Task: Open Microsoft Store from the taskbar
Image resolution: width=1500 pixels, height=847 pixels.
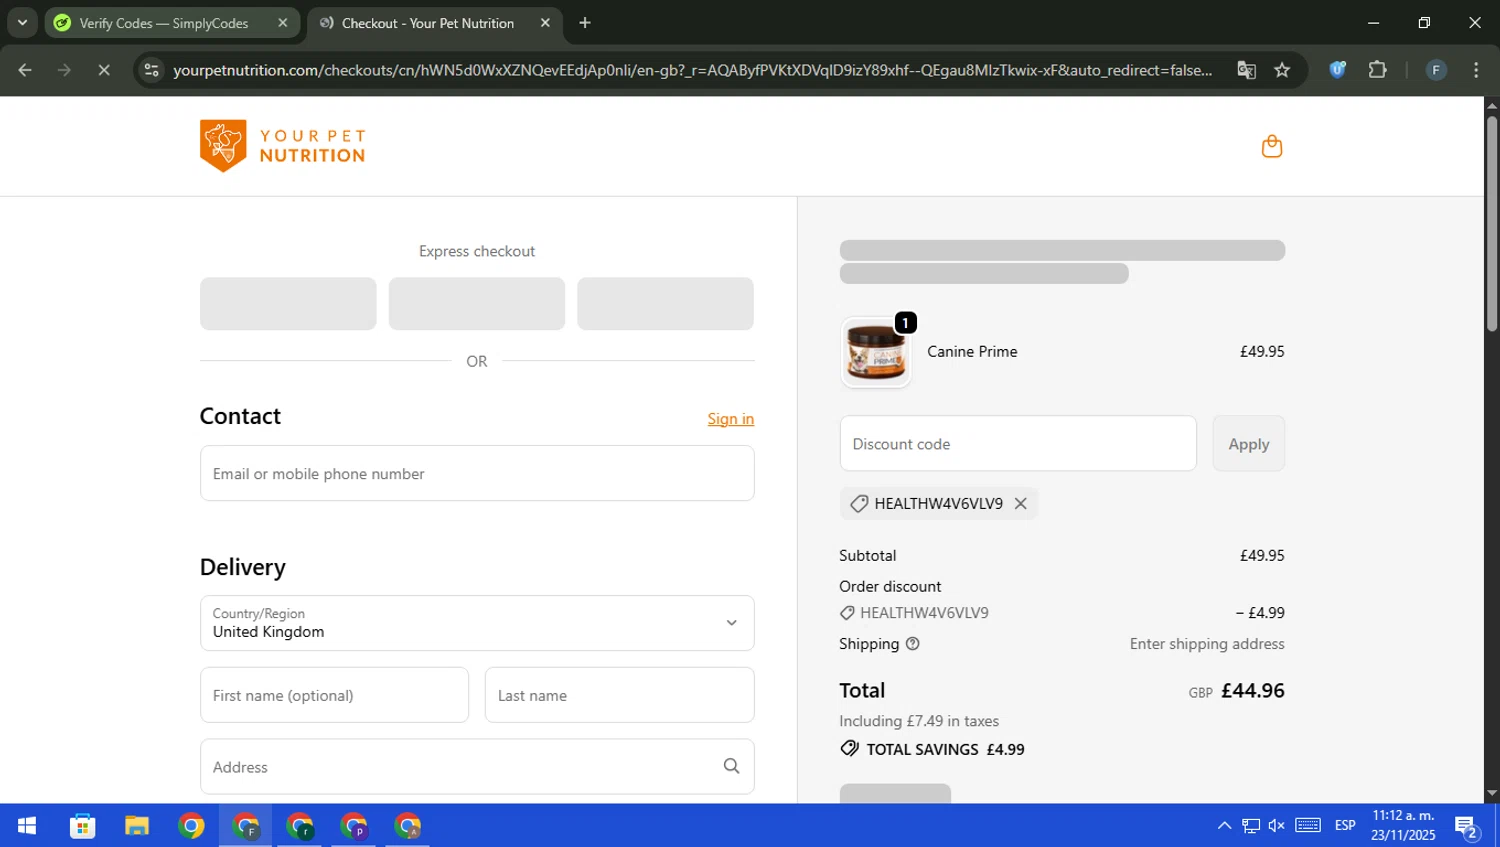Action: coord(82,826)
